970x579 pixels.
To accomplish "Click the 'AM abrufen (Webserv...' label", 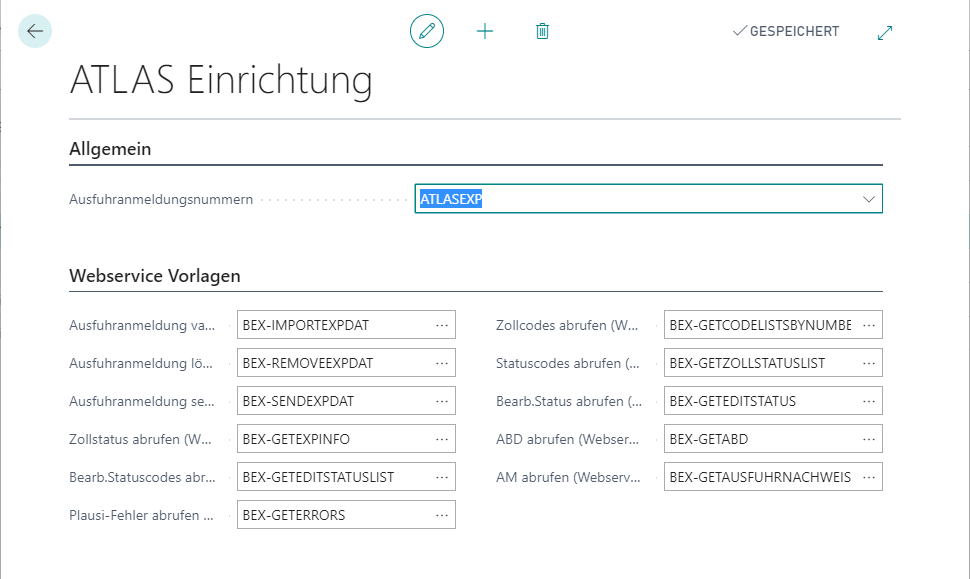I will point(569,477).
